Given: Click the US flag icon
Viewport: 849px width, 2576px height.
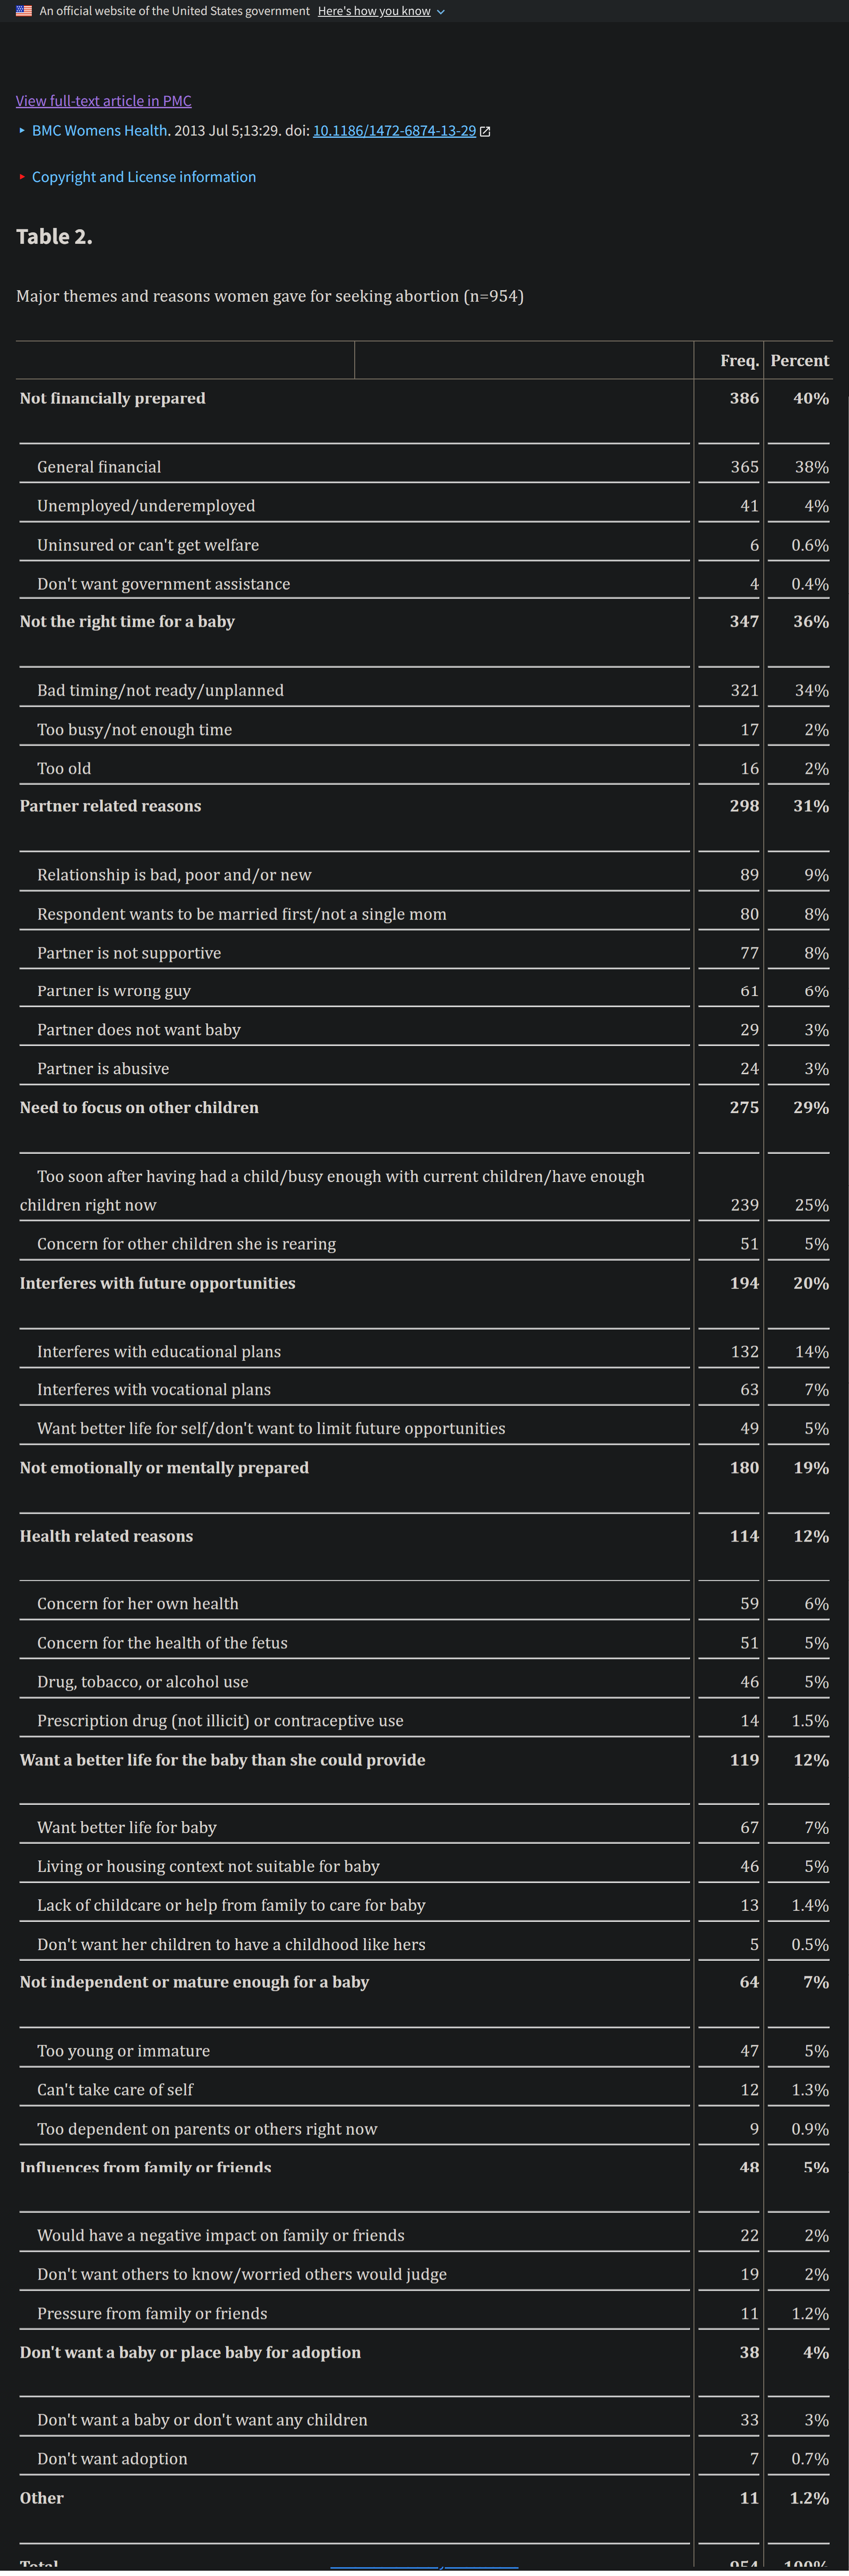Looking at the screenshot, I should [24, 11].
